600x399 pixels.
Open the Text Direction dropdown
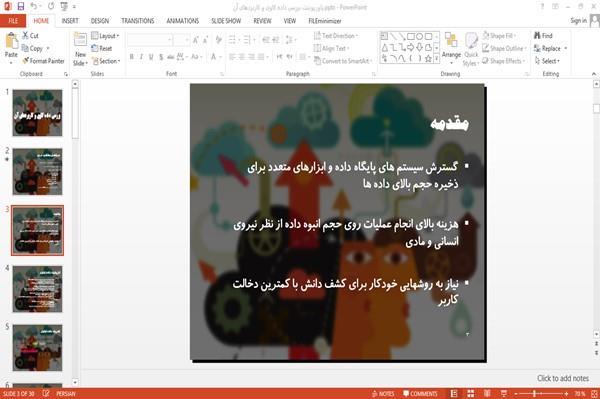[x=336, y=36]
